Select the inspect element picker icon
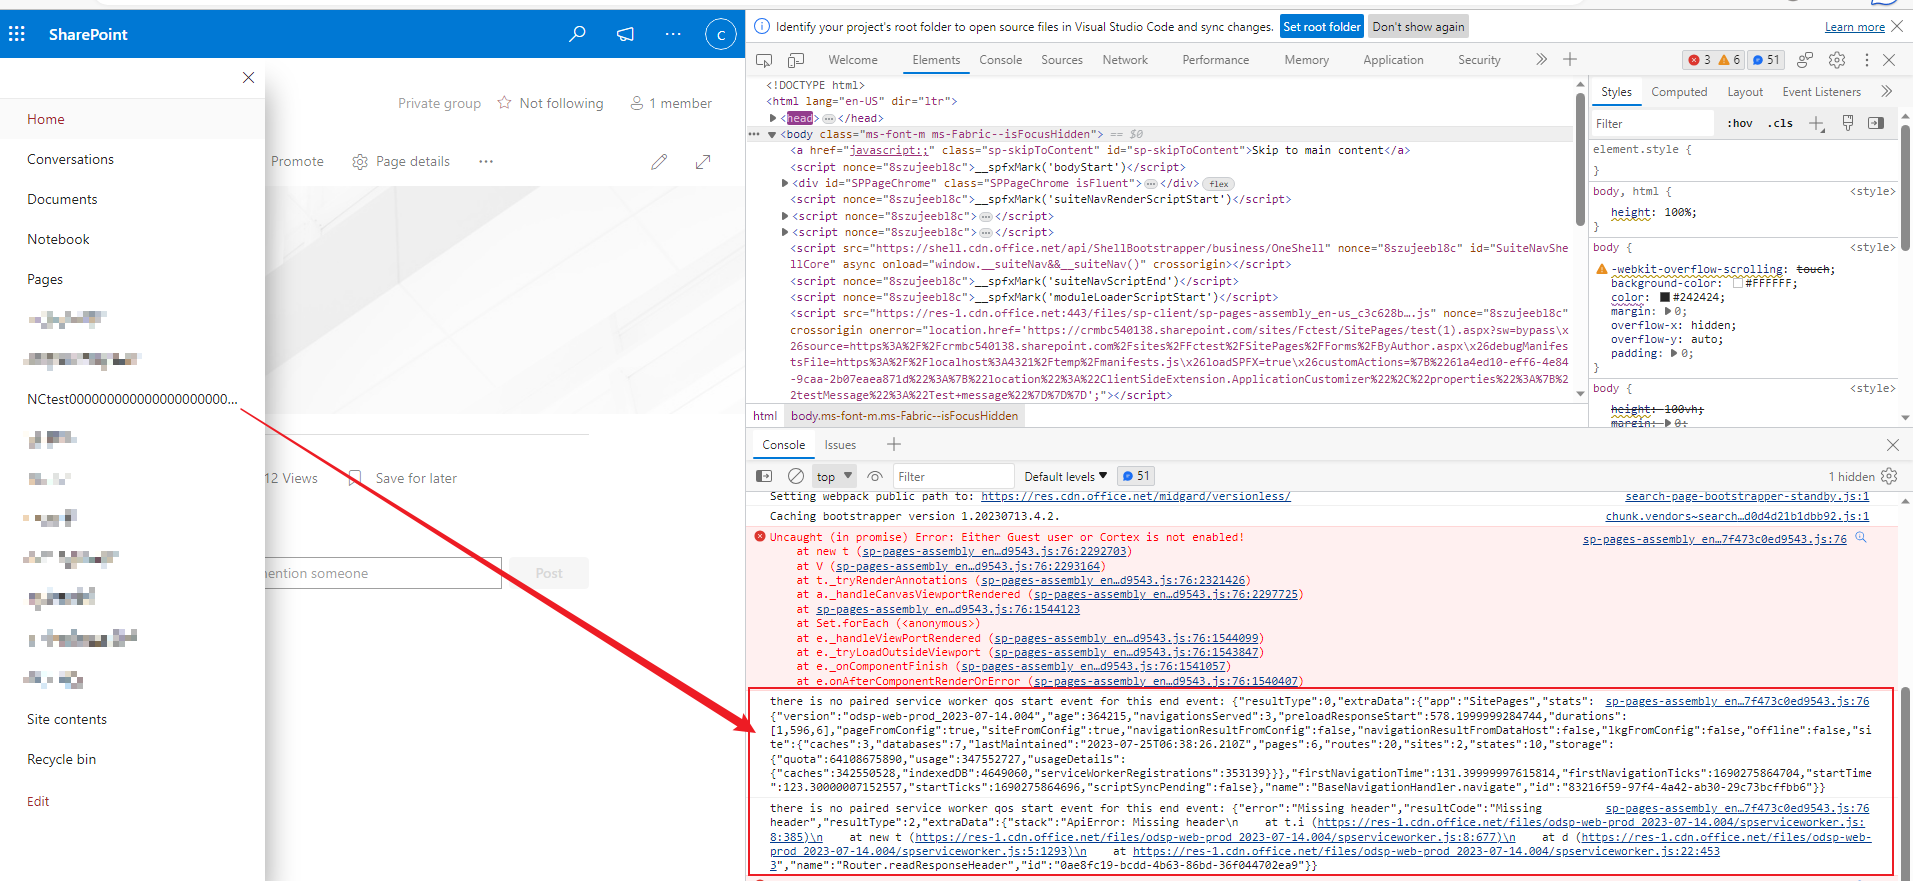The height and width of the screenshot is (881, 1913). [764, 60]
